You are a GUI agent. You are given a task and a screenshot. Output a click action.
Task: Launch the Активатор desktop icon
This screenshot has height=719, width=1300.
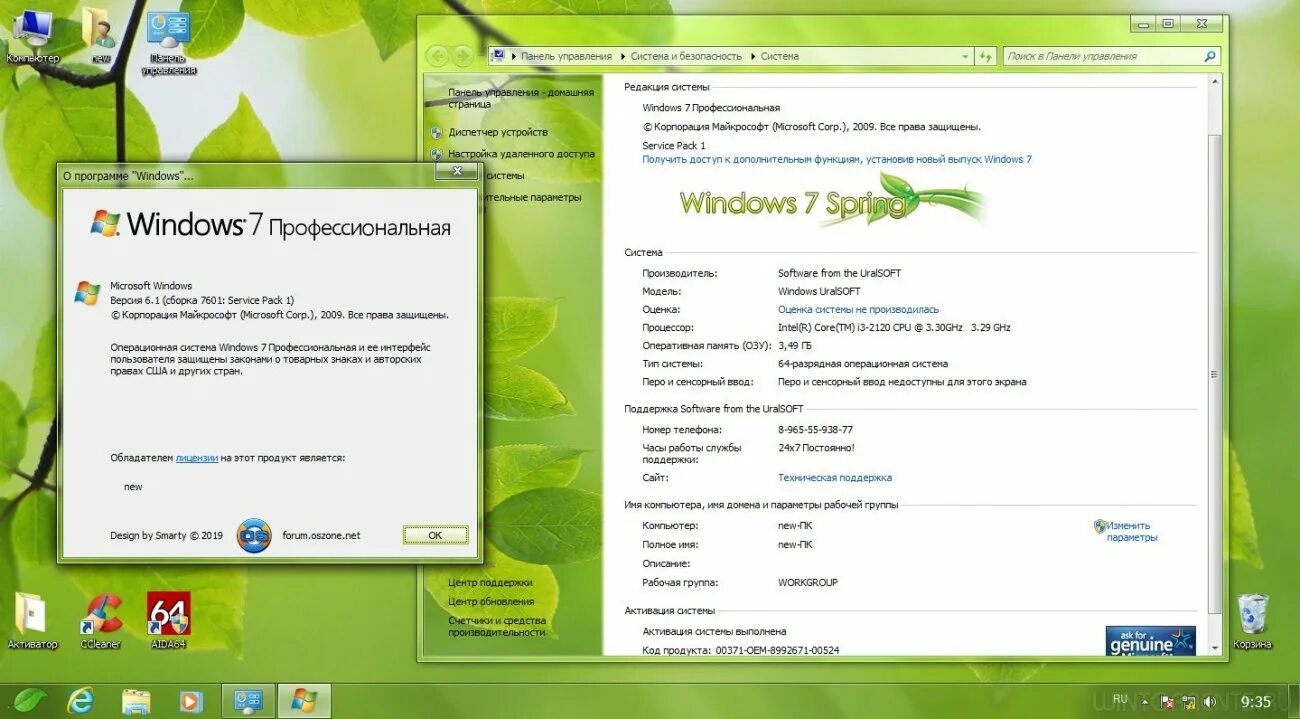click(32, 620)
